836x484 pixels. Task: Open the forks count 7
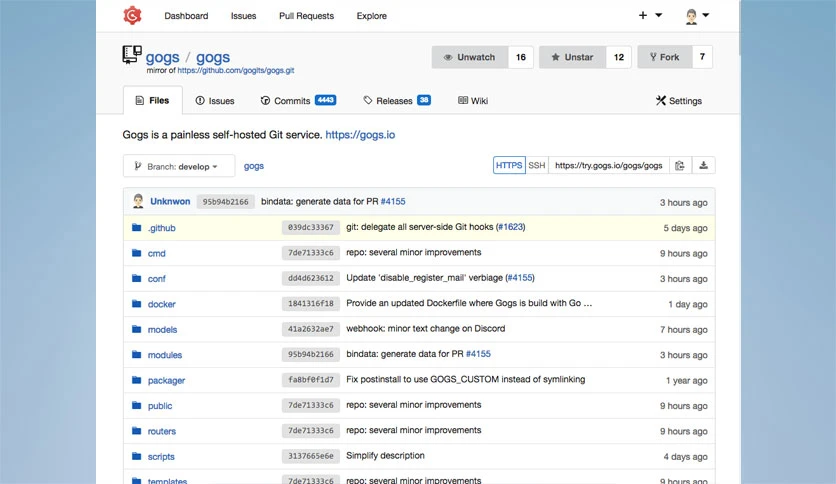coord(702,57)
